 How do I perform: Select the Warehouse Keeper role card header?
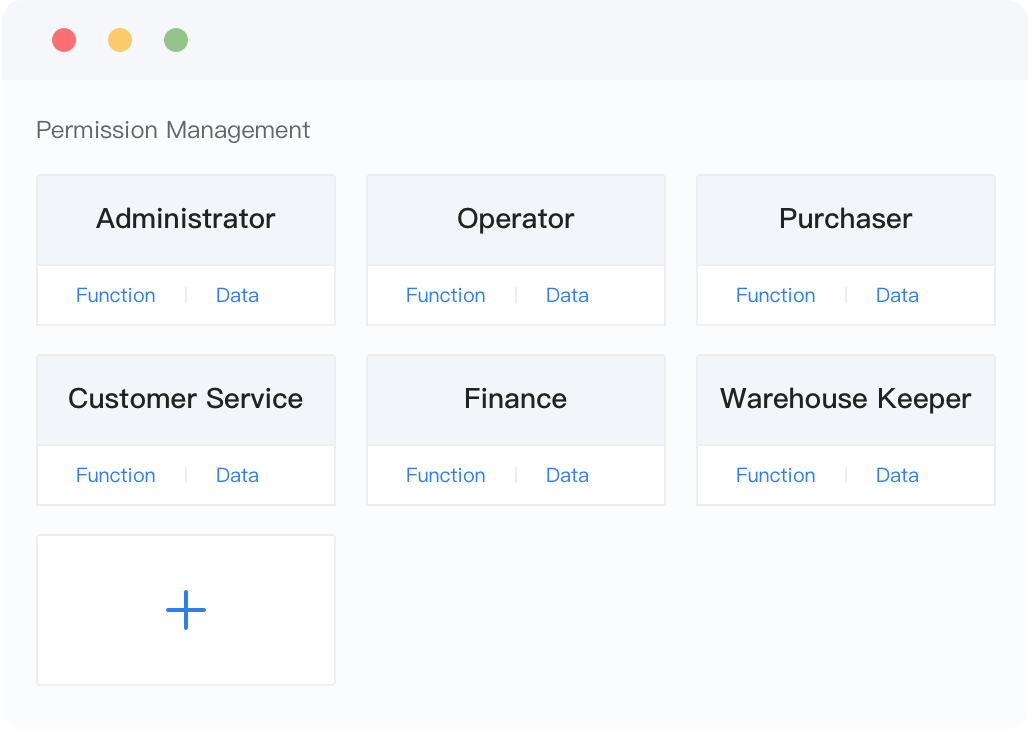(x=846, y=399)
